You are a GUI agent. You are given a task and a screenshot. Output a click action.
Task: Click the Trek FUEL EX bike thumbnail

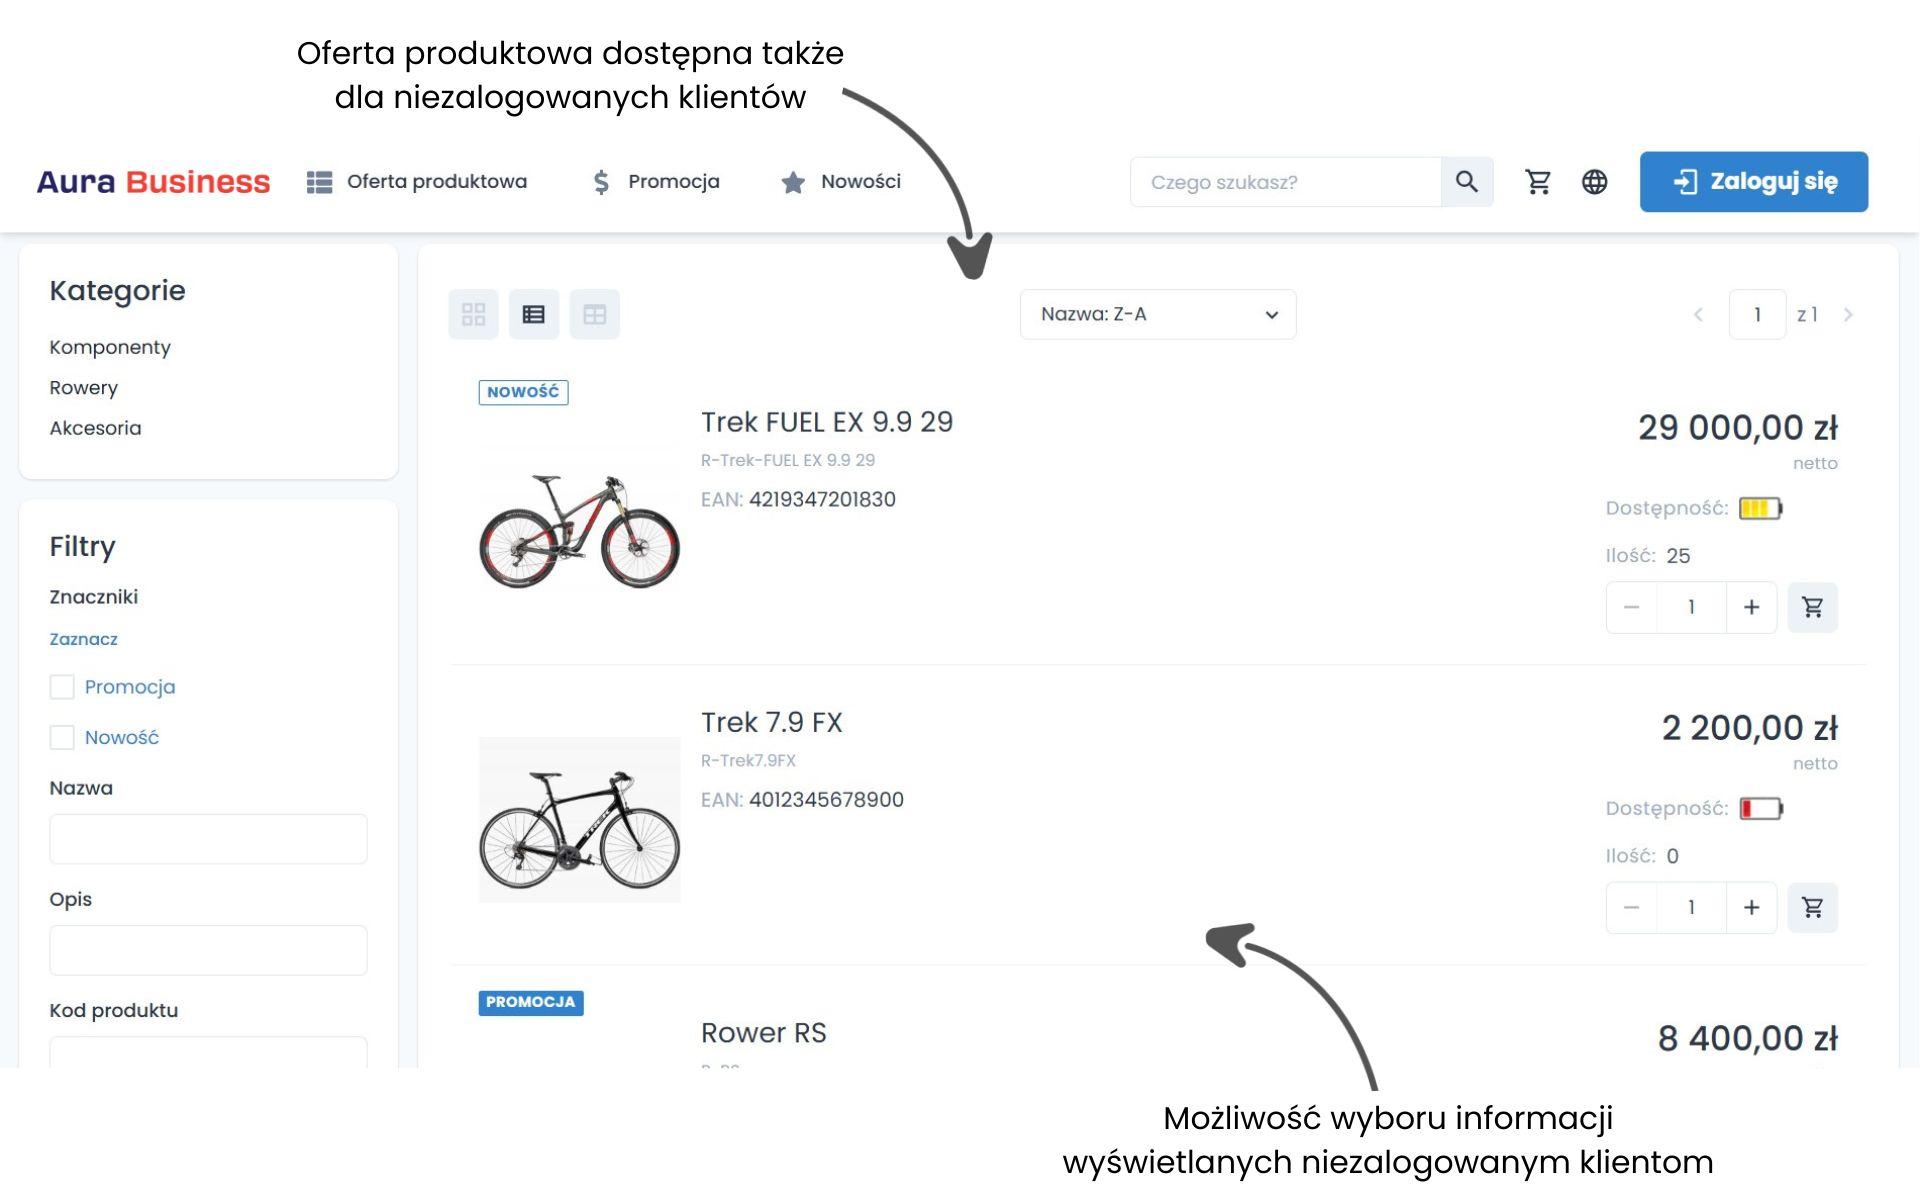(x=580, y=531)
